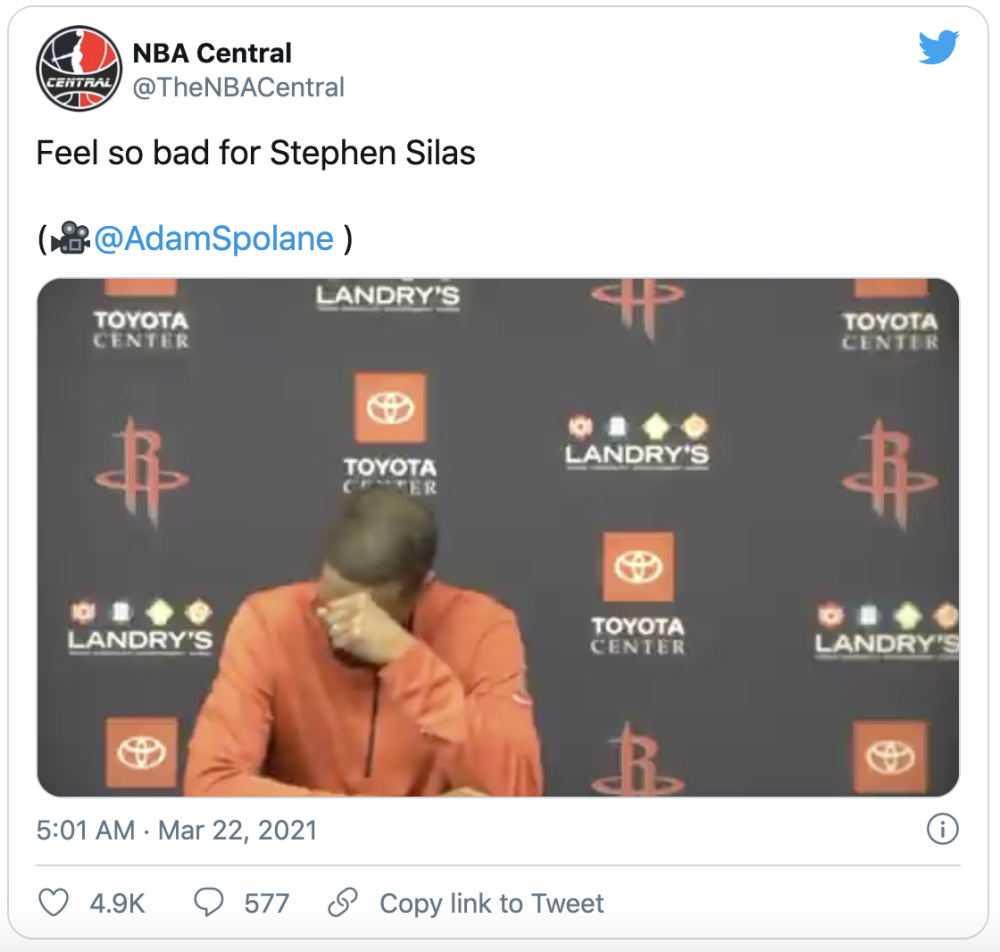Viewport: 1000px width, 952px height.
Task: Click Copy link to Tweet
Action: coord(492,904)
